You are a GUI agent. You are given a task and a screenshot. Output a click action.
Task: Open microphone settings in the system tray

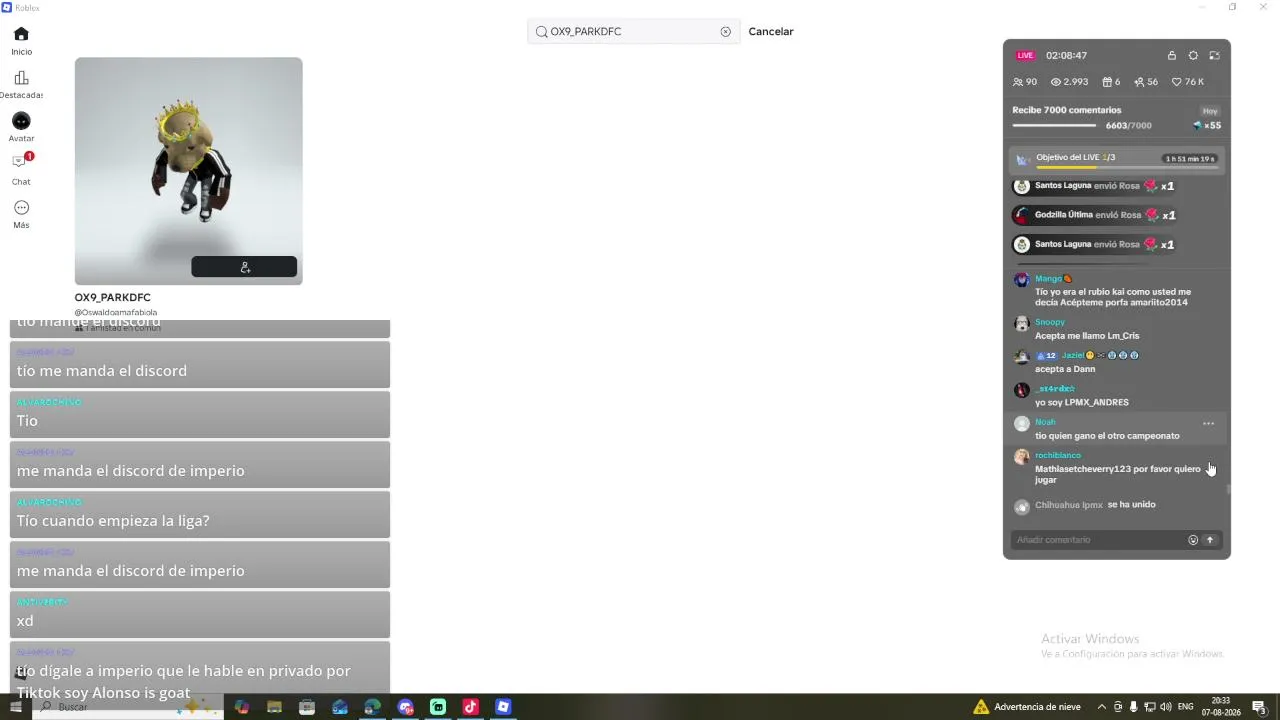point(1134,707)
